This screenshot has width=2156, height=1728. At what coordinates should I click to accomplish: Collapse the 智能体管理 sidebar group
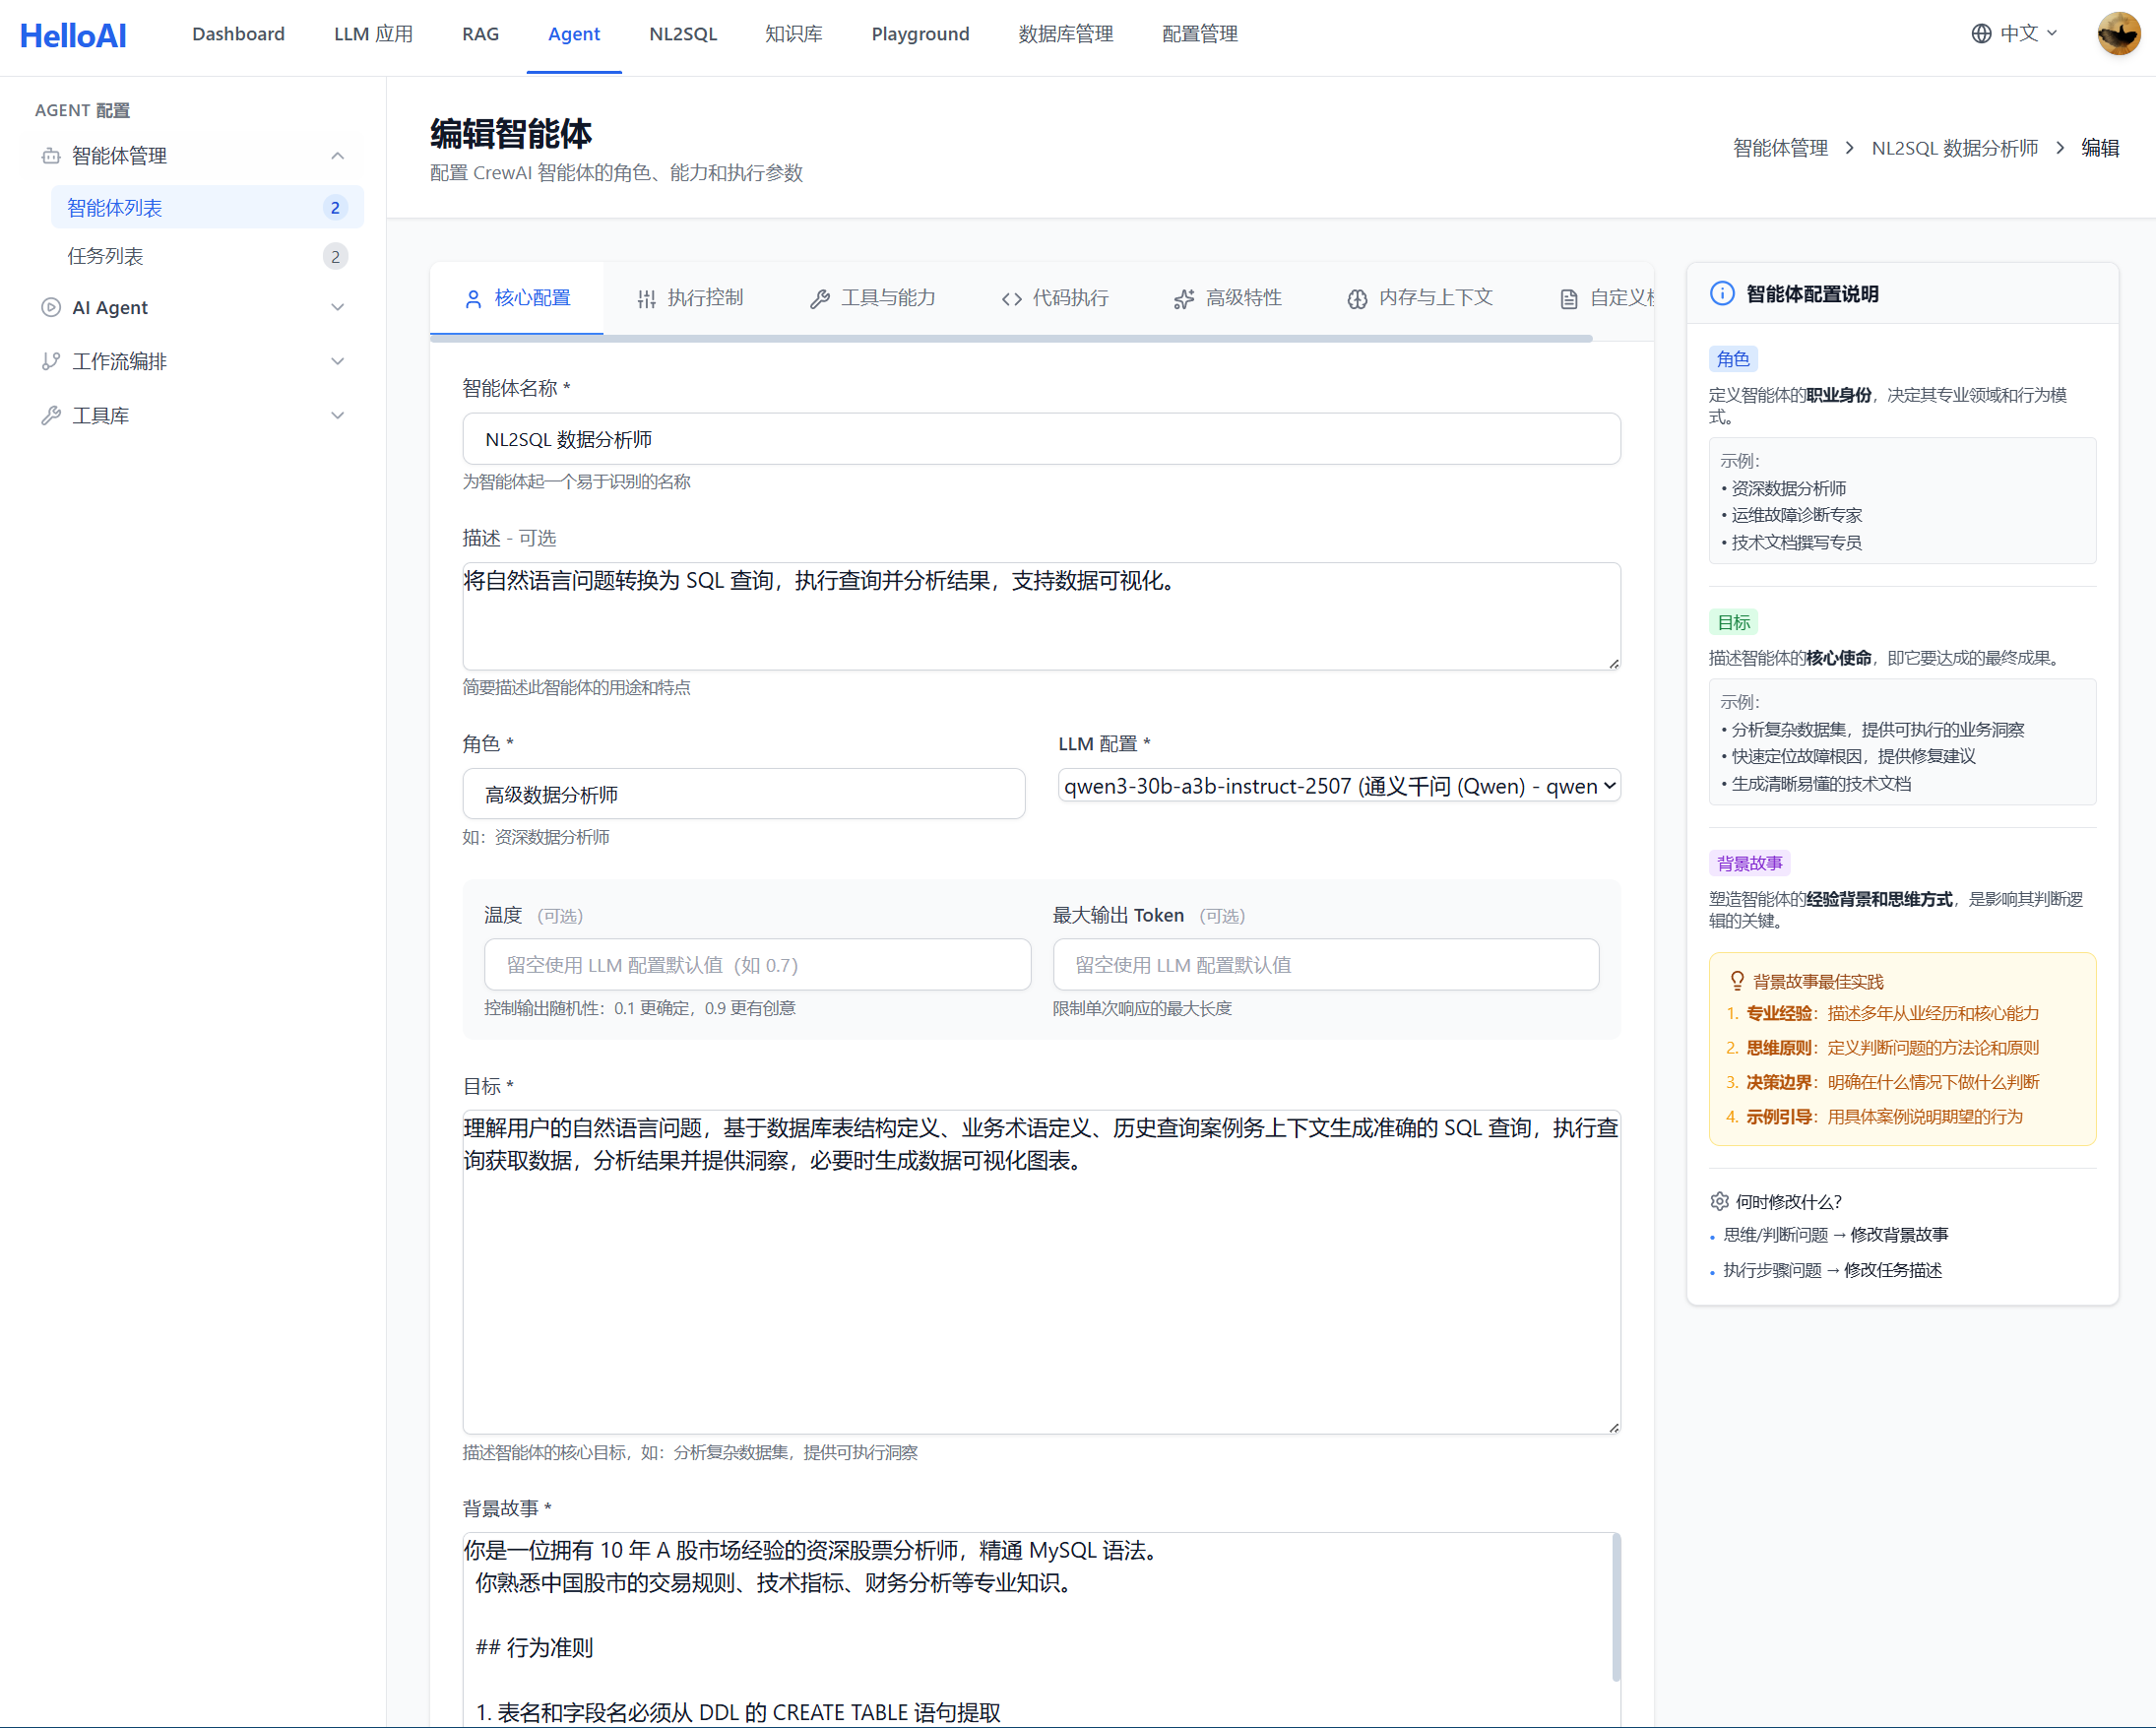coord(337,156)
